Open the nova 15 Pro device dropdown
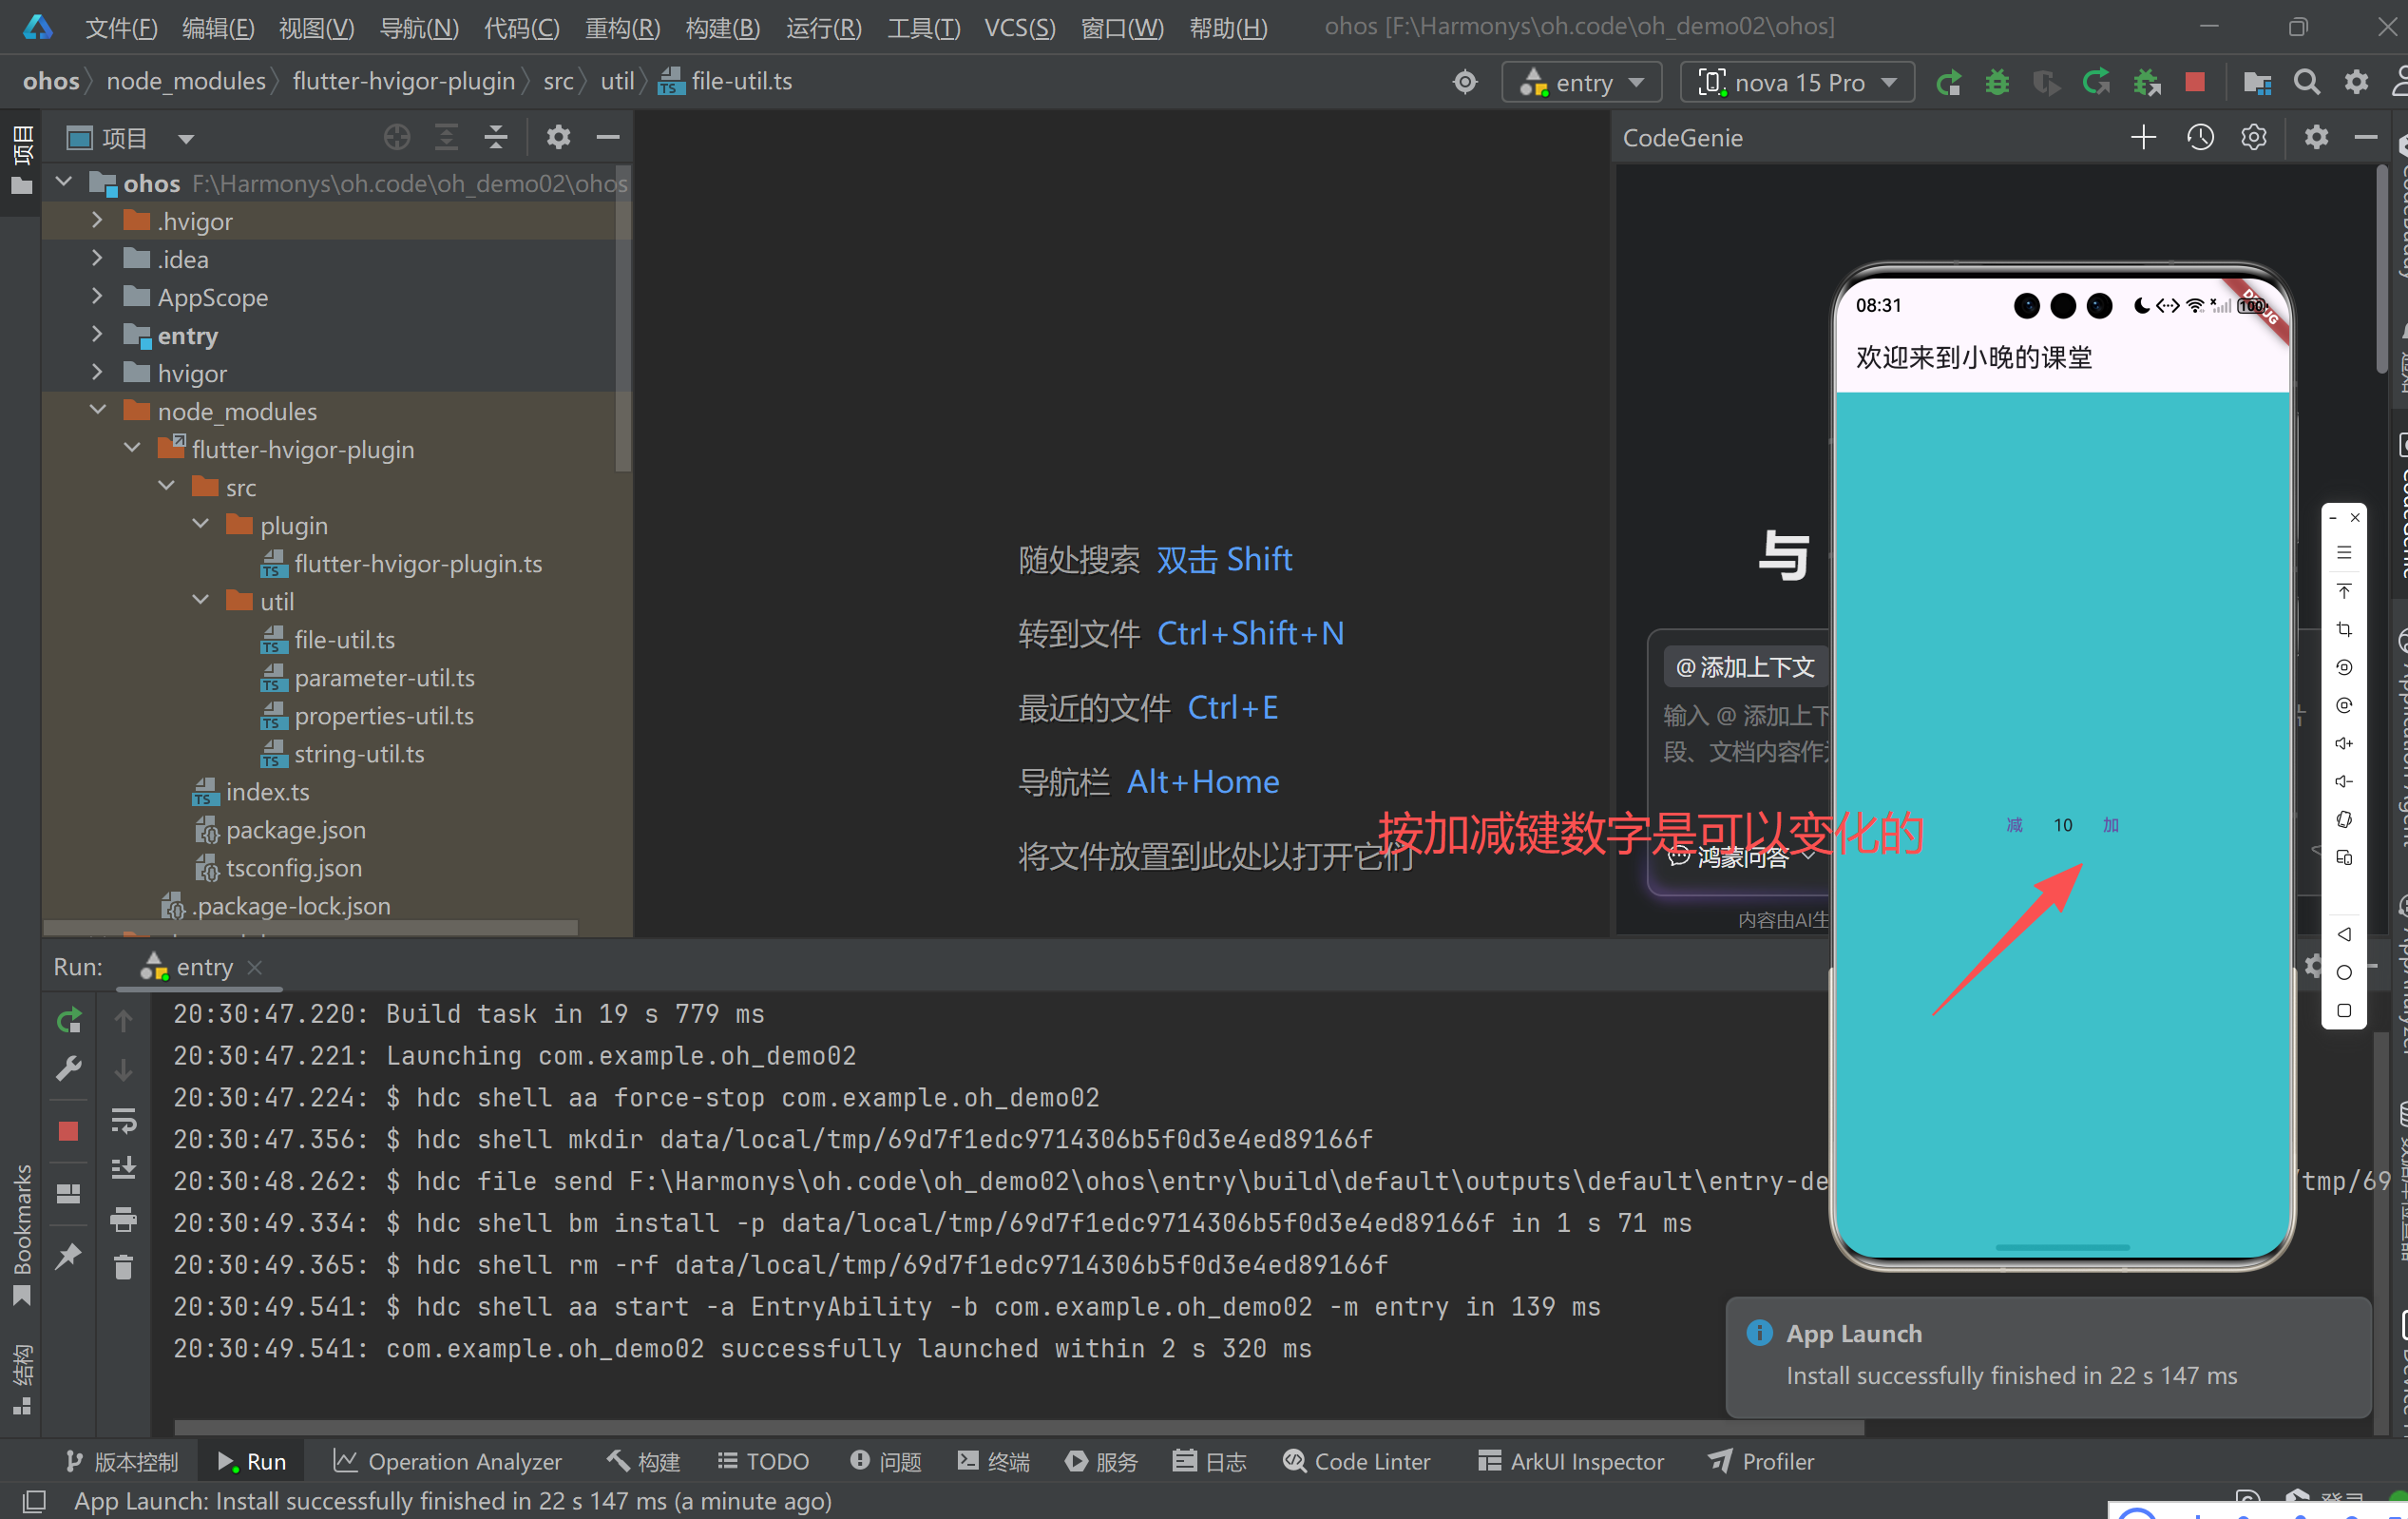Viewport: 2408px width, 1519px height. pyautogui.click(x=1797, y=82)
